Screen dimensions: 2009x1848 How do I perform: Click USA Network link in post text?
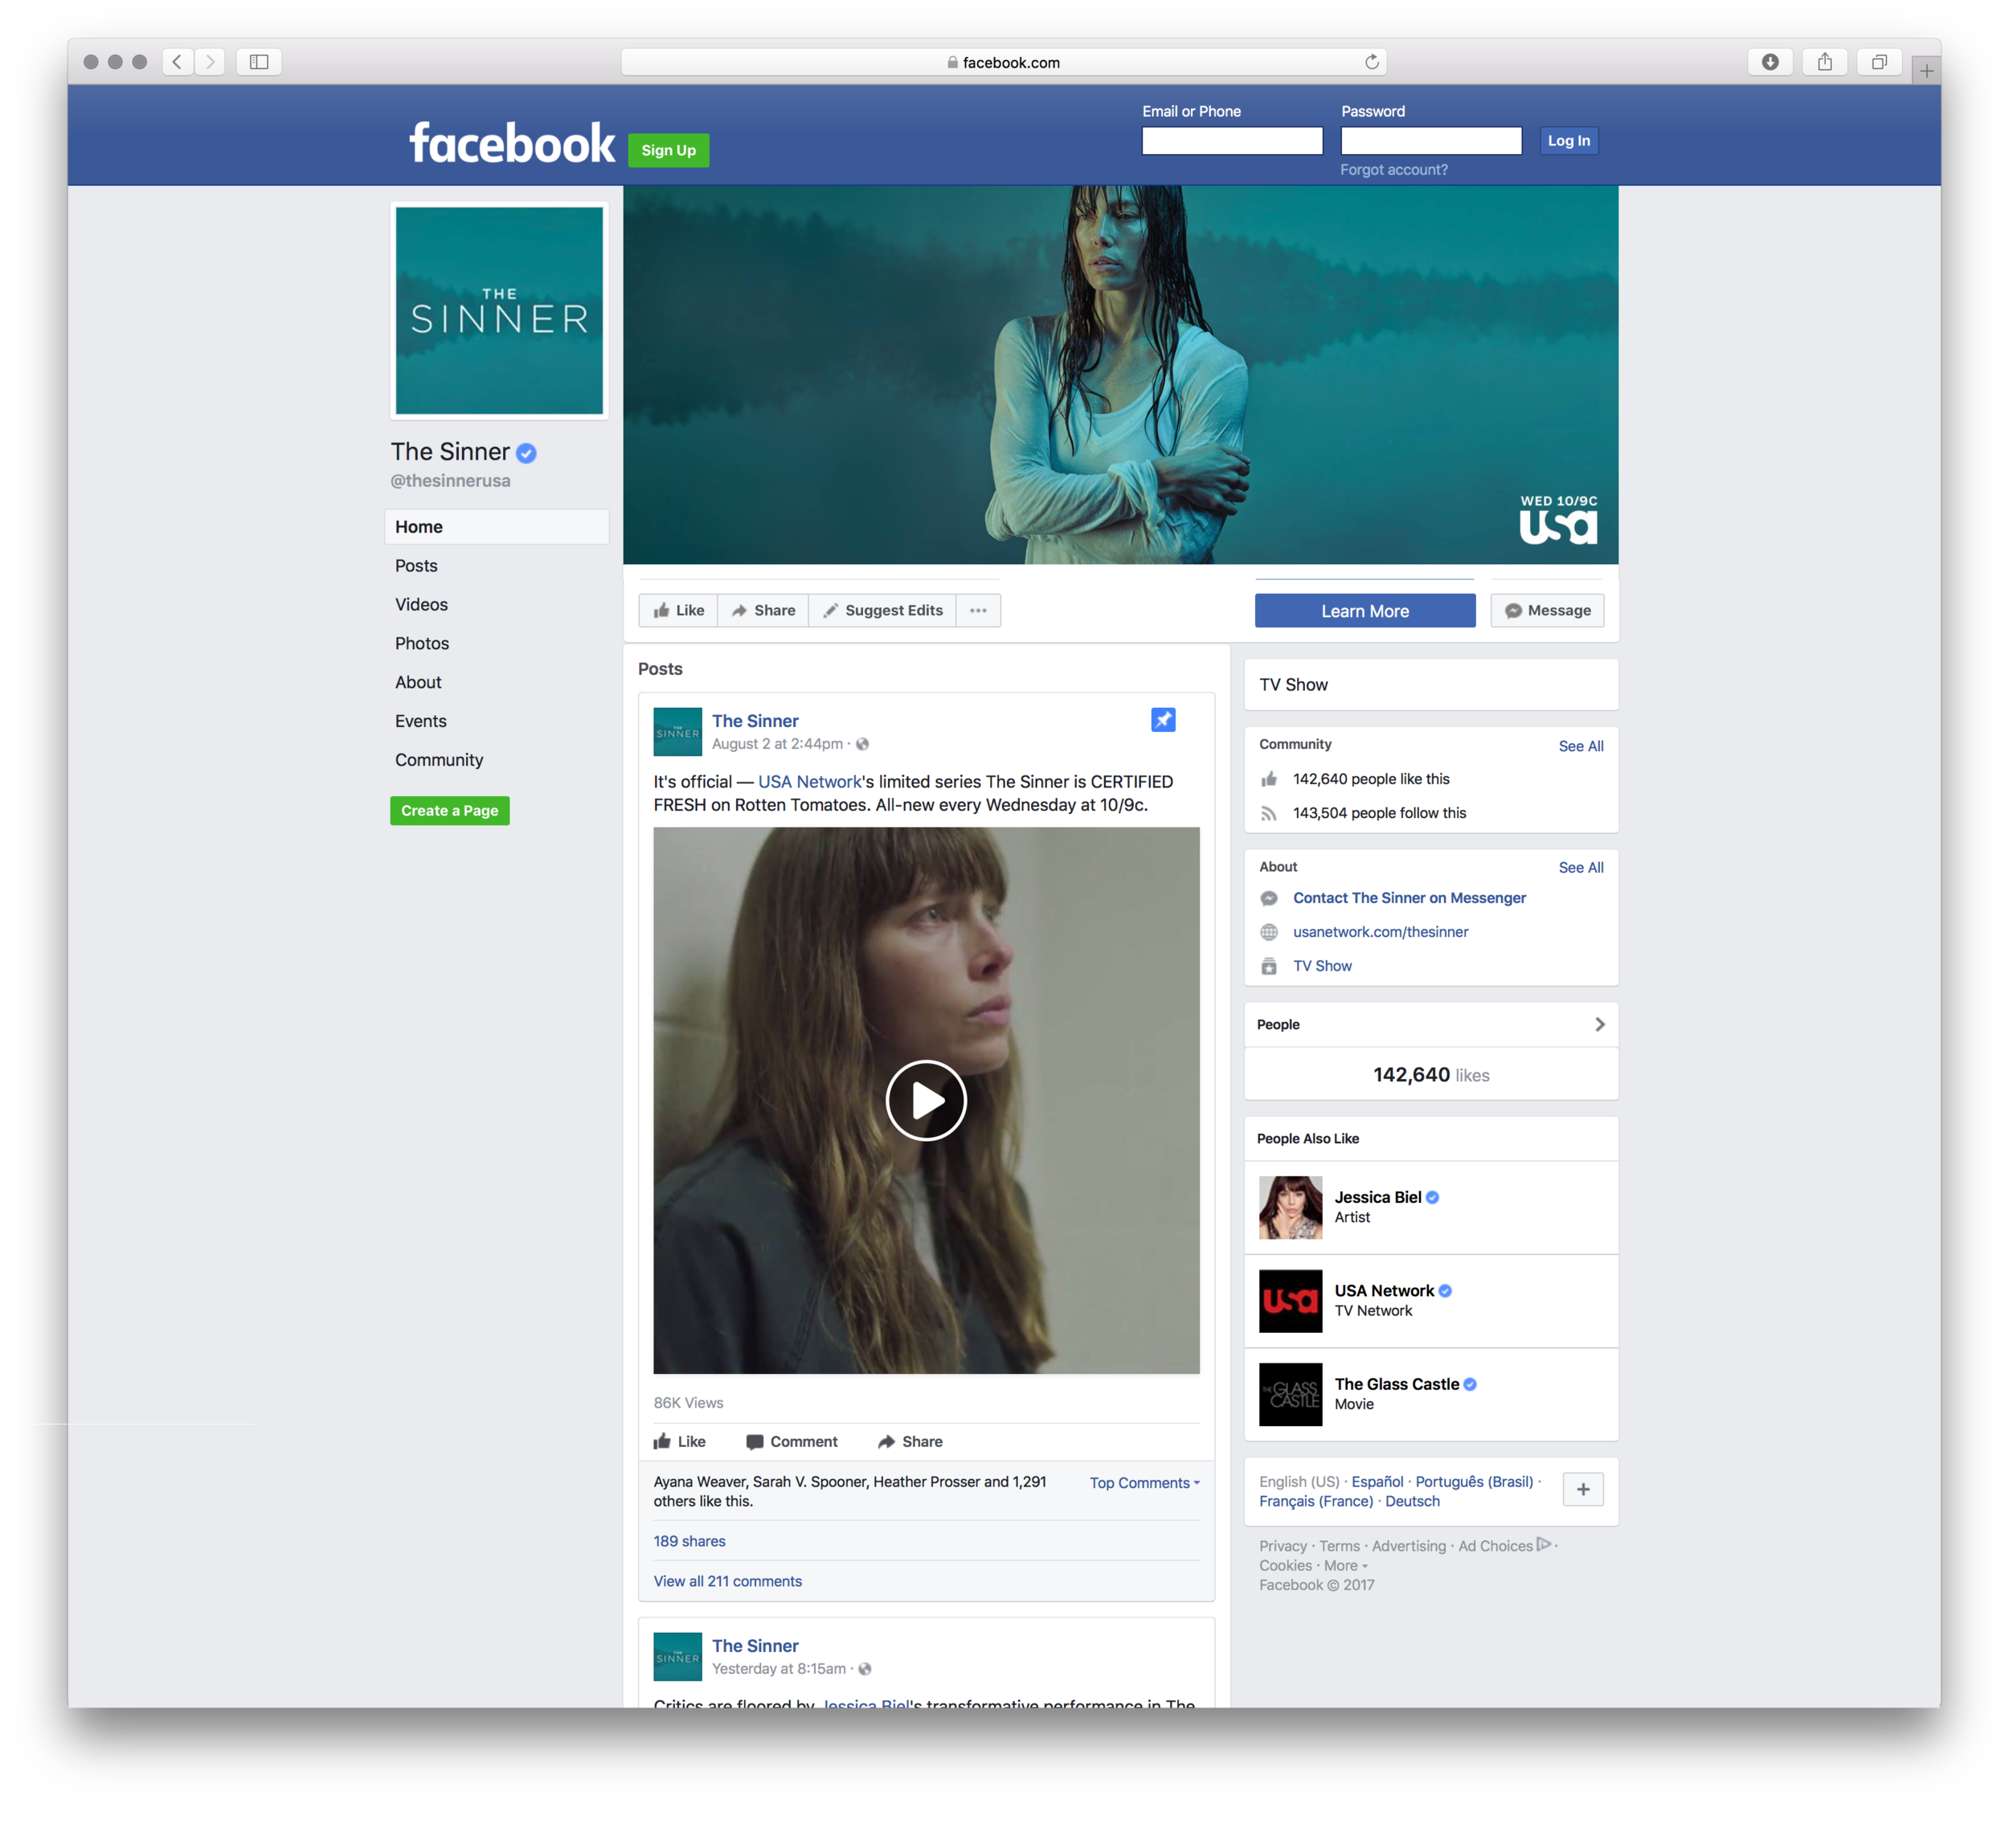tap(809, 782)
